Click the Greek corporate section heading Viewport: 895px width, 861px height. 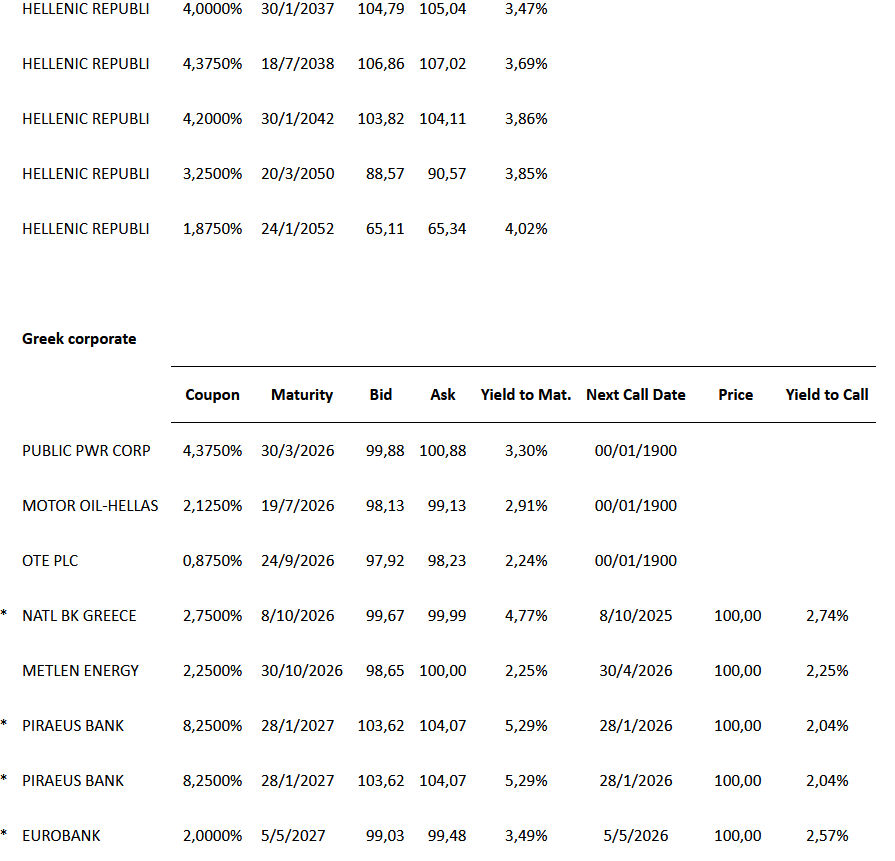79,339
